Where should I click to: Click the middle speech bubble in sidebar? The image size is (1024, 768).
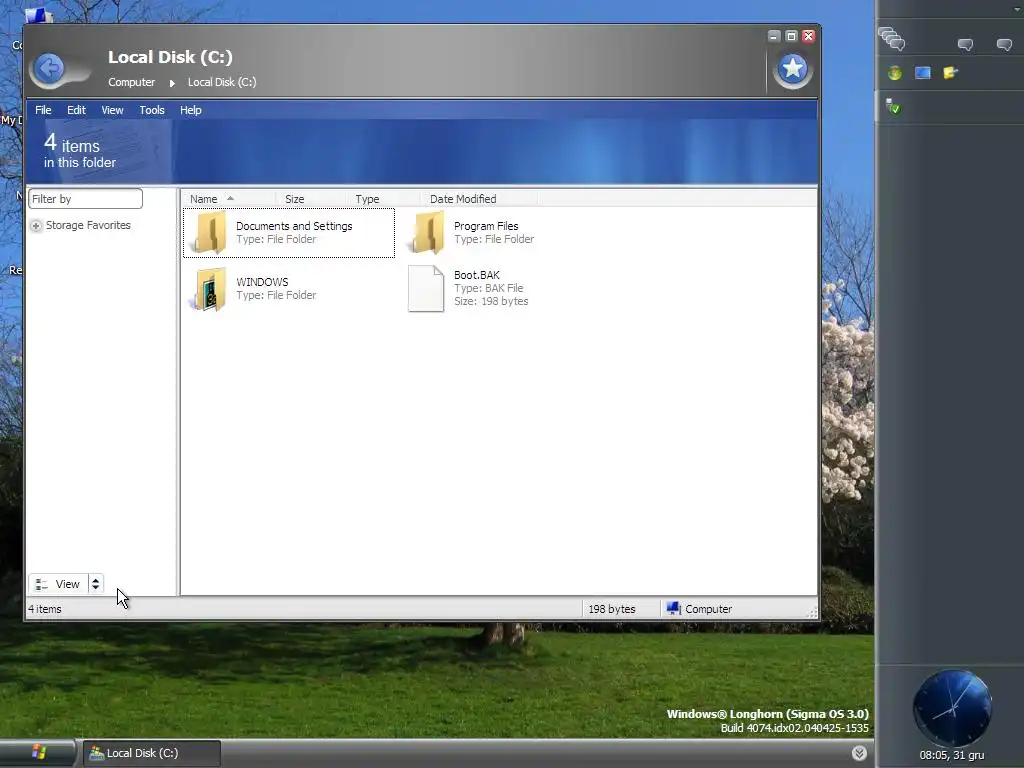[965, 44]
